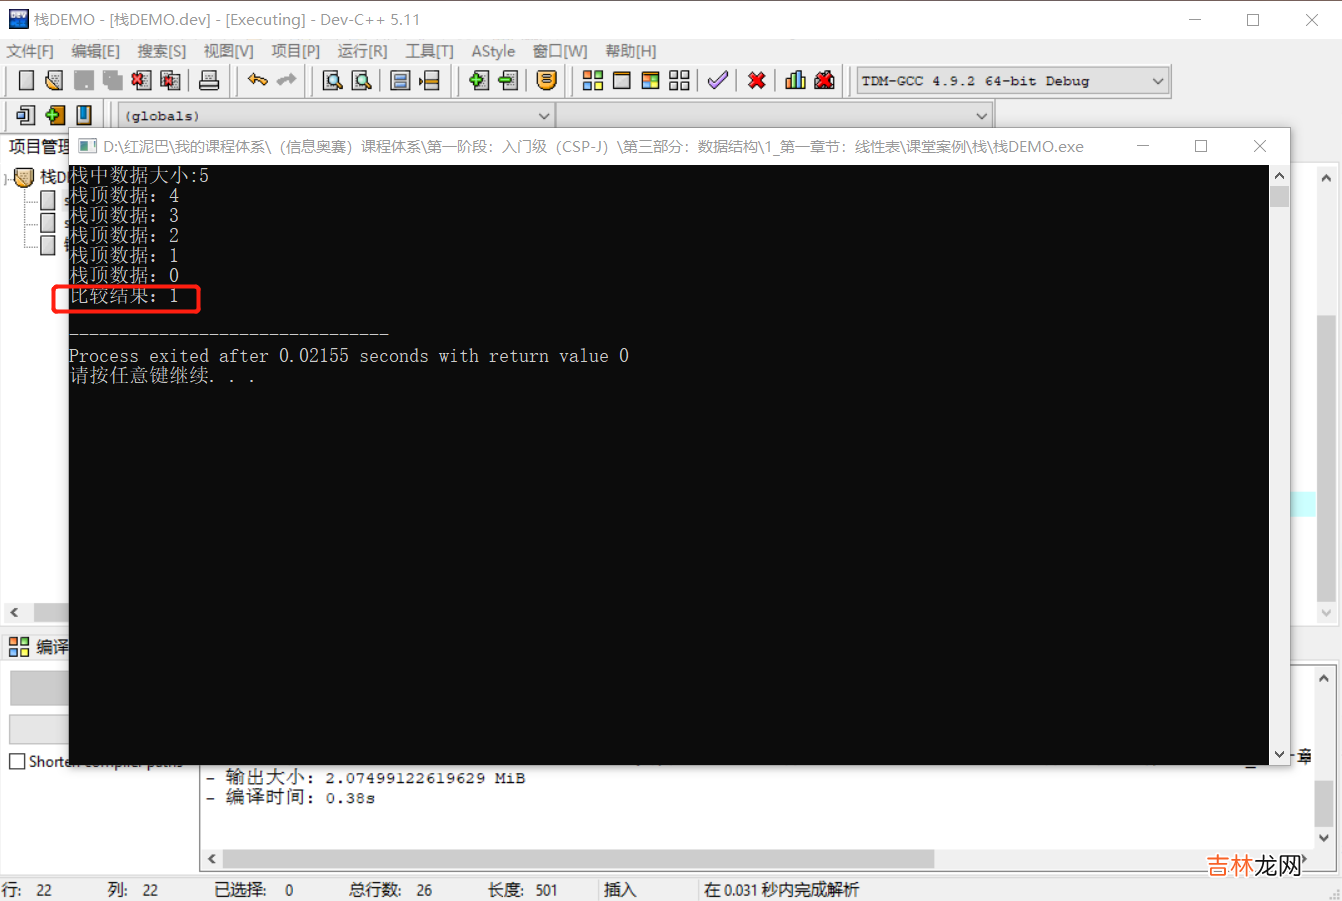The height and width of the screenshot is (901, 1342).
Task: Click the Save toolbar icon
Action: 84,81
